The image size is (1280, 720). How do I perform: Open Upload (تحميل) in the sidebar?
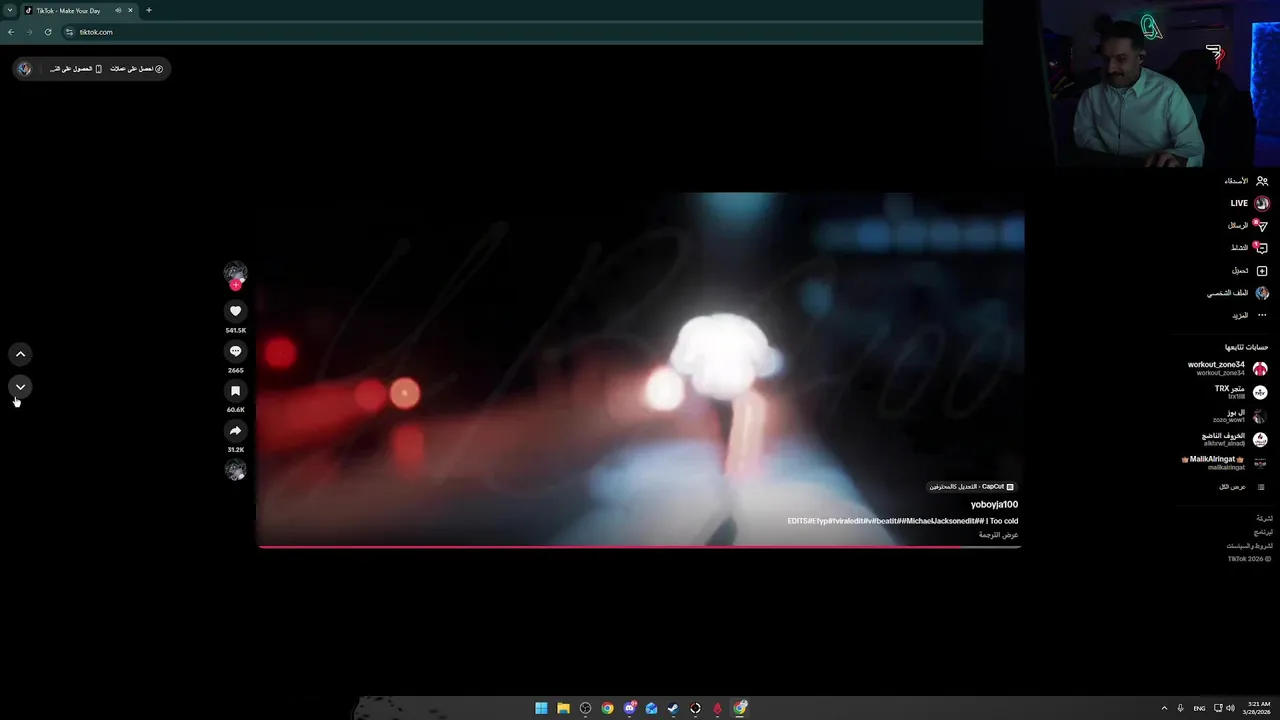[1250, 271]
